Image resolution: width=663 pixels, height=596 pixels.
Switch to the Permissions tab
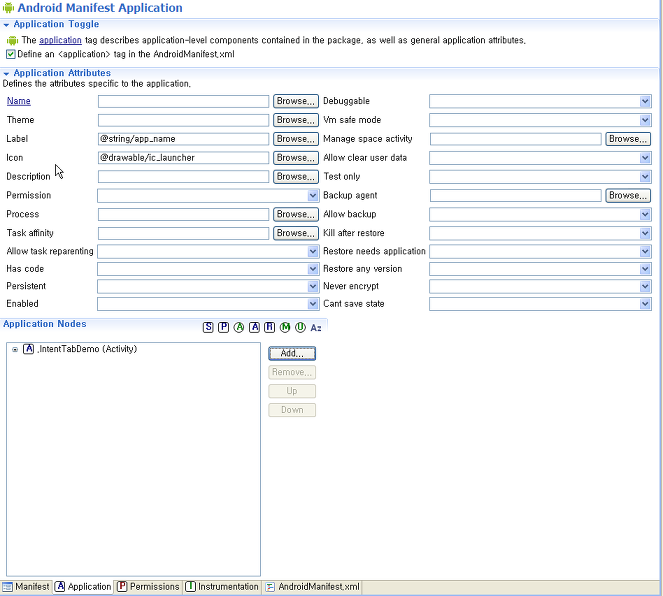148,587
